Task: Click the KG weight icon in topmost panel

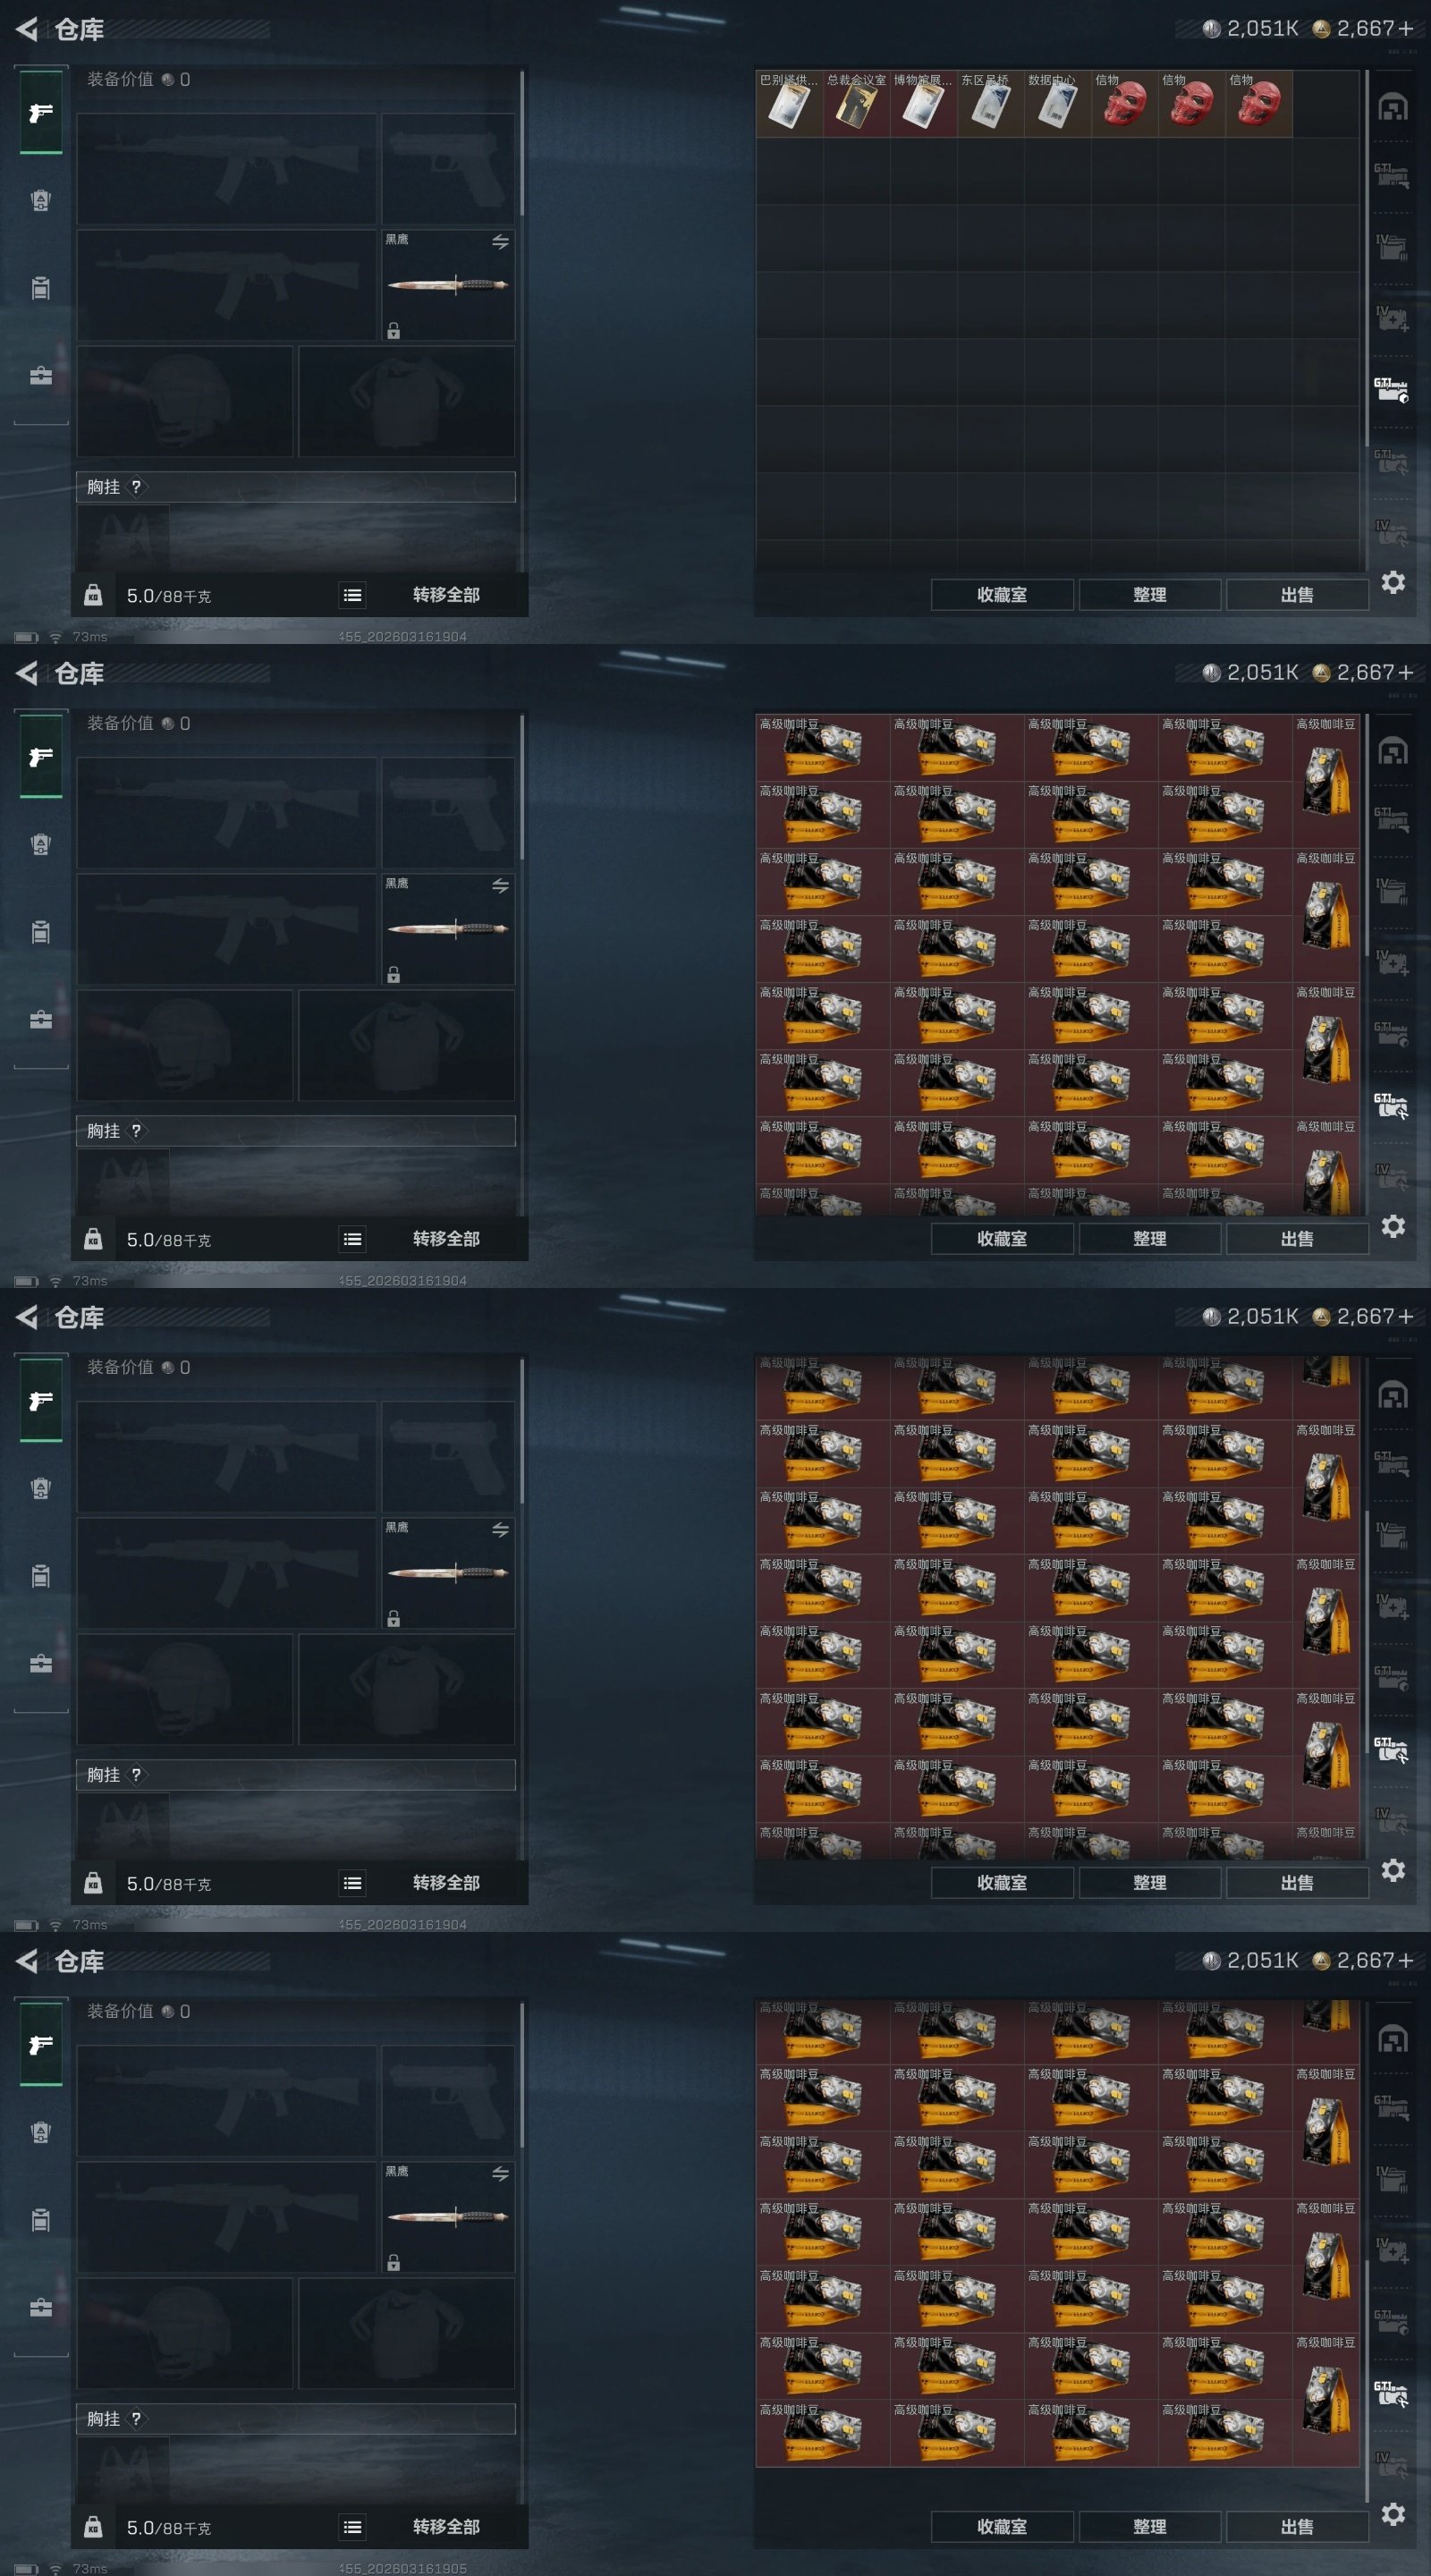Action: [x=93, y=596]
